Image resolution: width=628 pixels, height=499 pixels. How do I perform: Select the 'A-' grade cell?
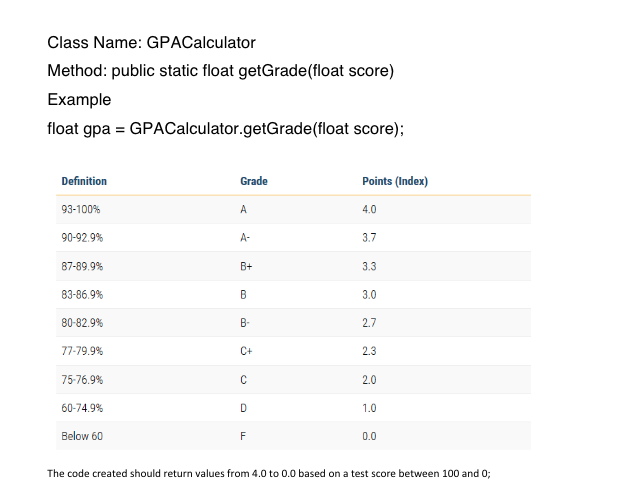point(245,238)
